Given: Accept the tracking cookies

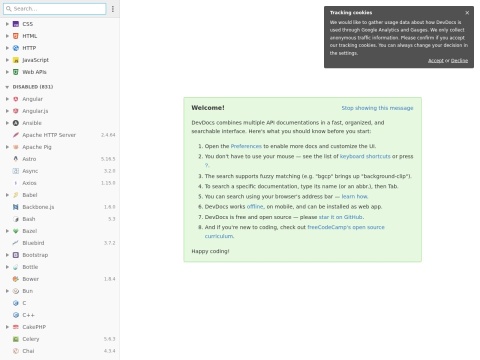Looking at the screenshot, I should pyautogui.click(x=436, y=61).
